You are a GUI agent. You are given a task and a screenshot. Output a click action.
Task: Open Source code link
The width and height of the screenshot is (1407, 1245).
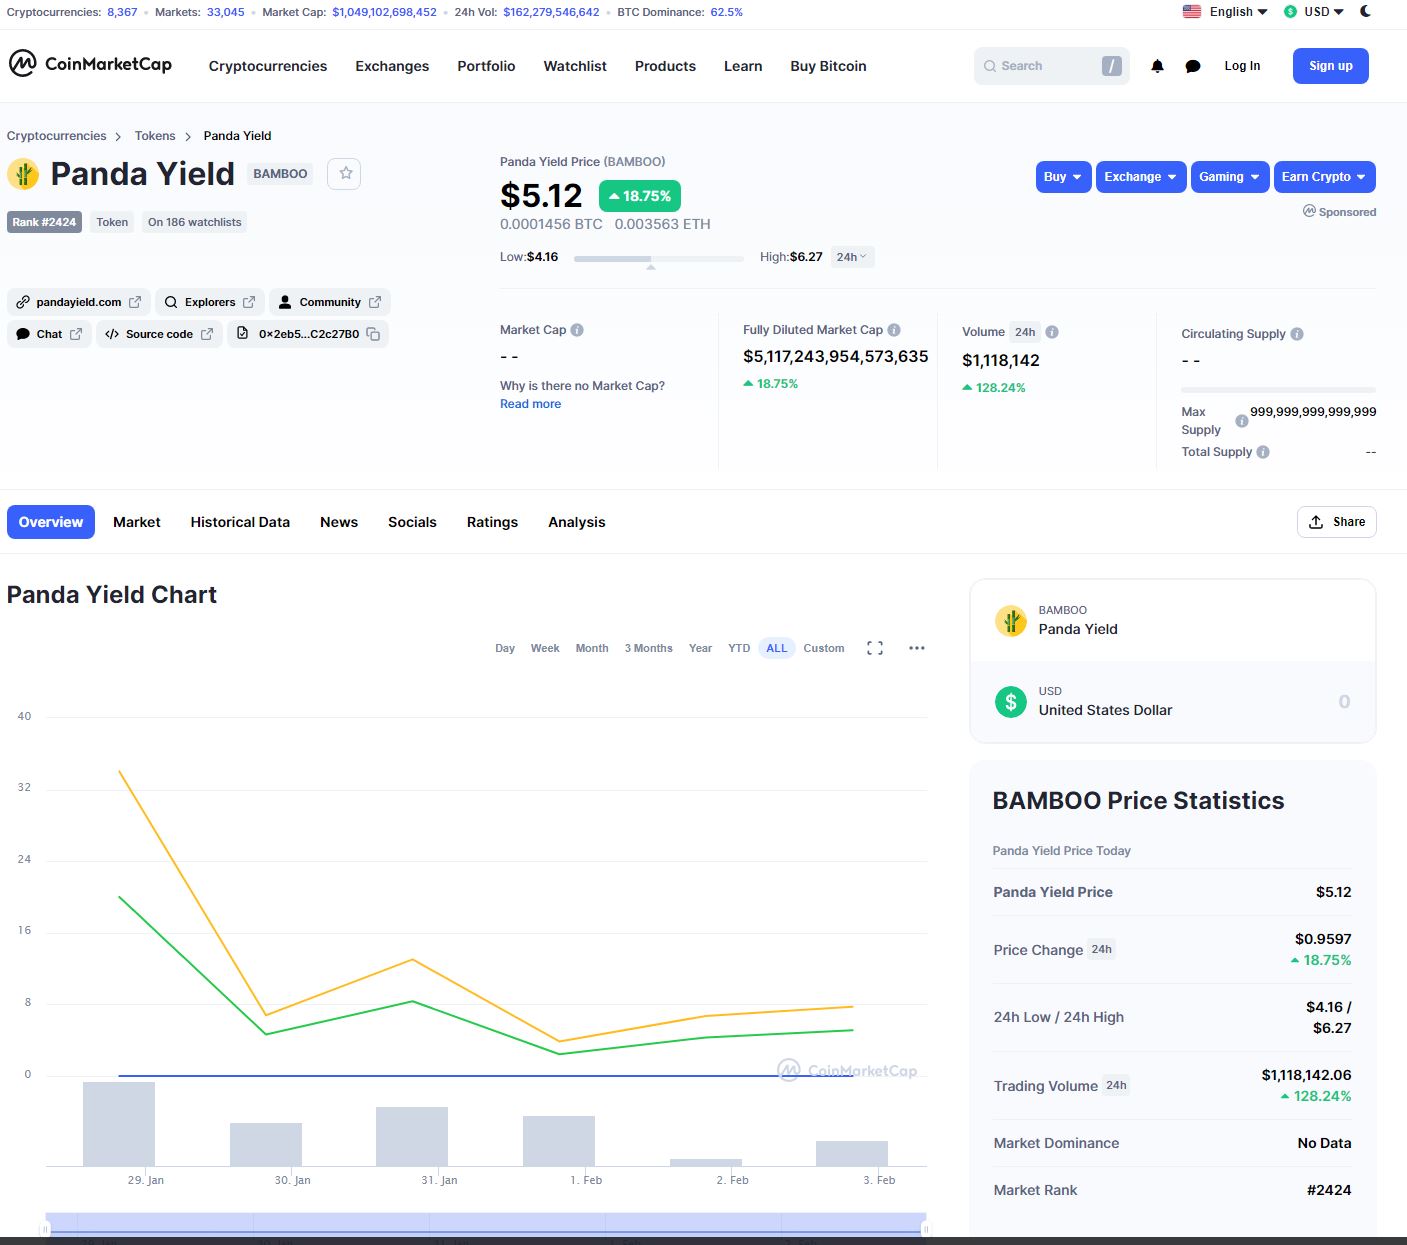point(159,334)
